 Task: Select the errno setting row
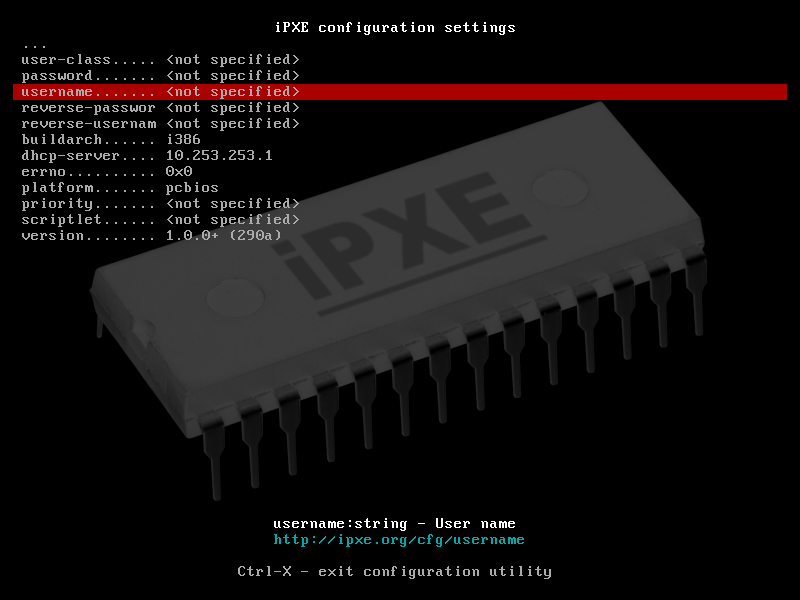pos(100,172)
